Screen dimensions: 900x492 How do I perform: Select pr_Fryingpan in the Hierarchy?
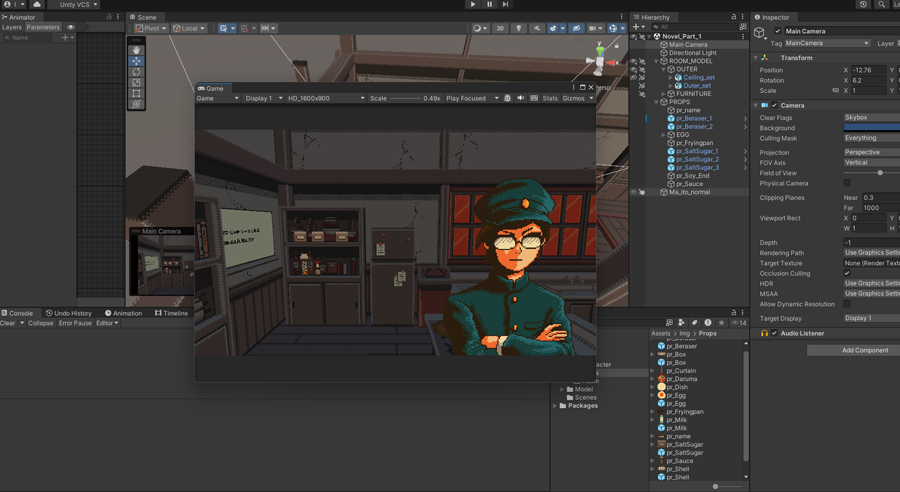(693, 143)
